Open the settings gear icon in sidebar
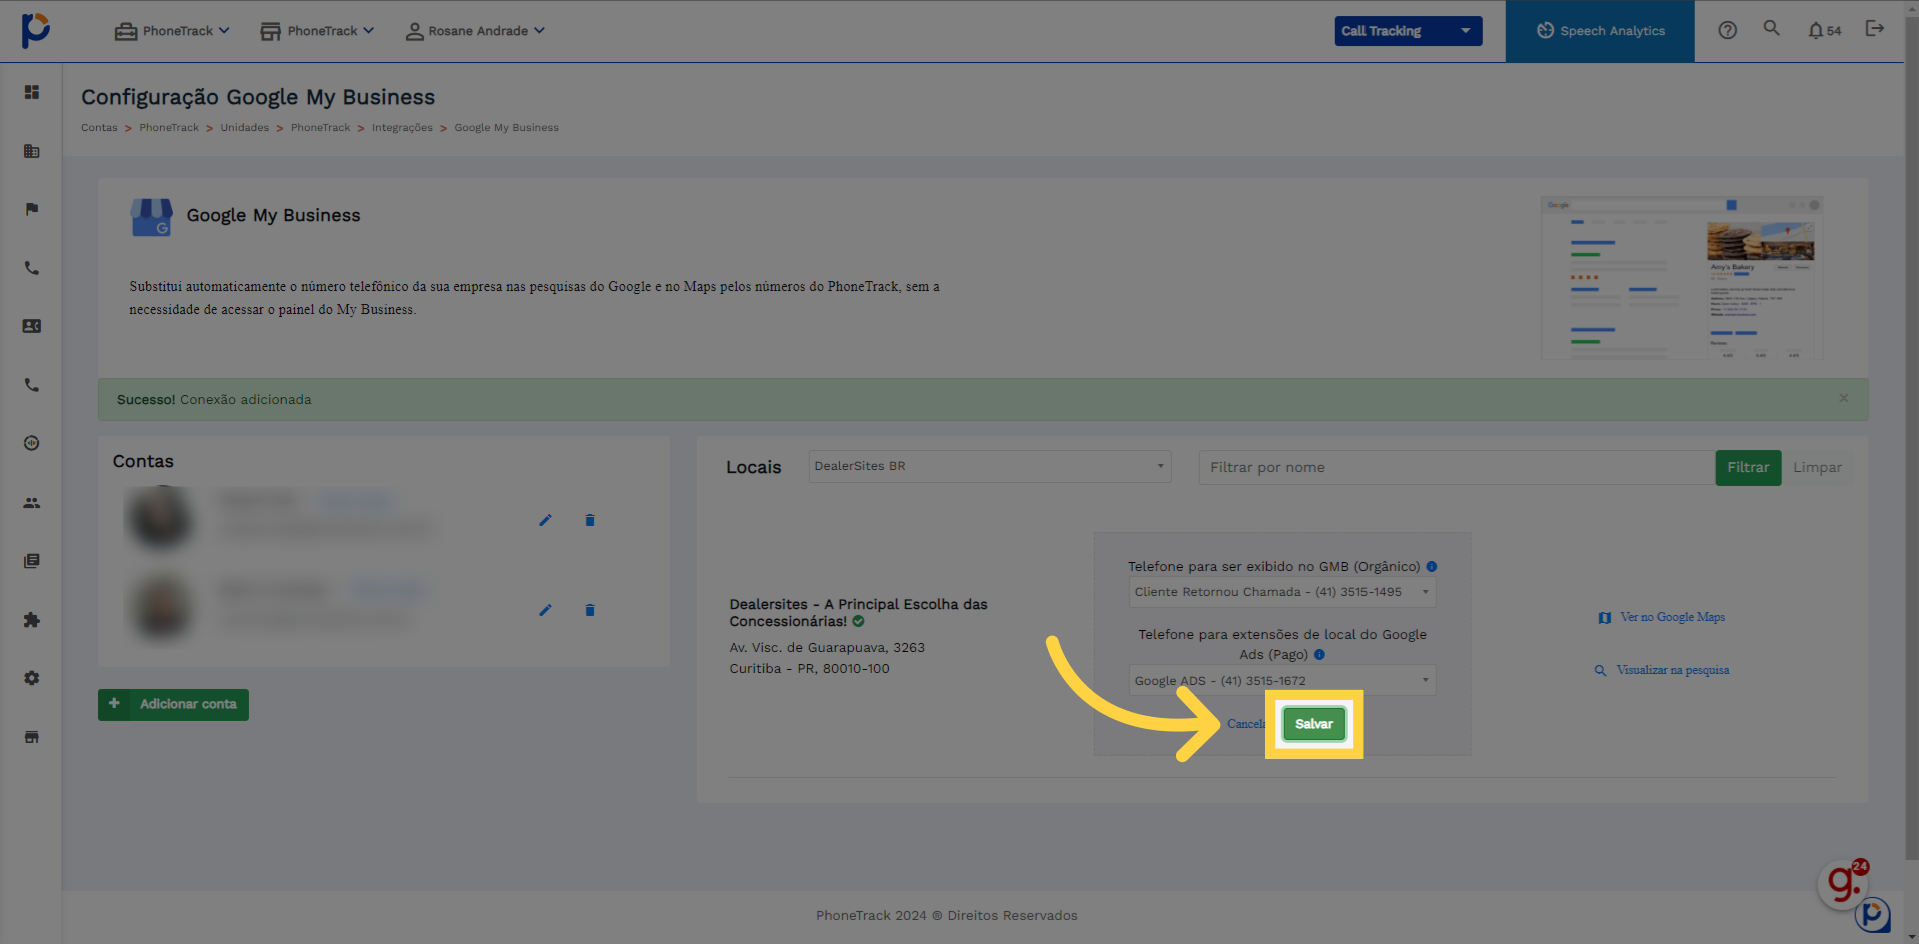1919x944 pixels. (x=32, y=678)
